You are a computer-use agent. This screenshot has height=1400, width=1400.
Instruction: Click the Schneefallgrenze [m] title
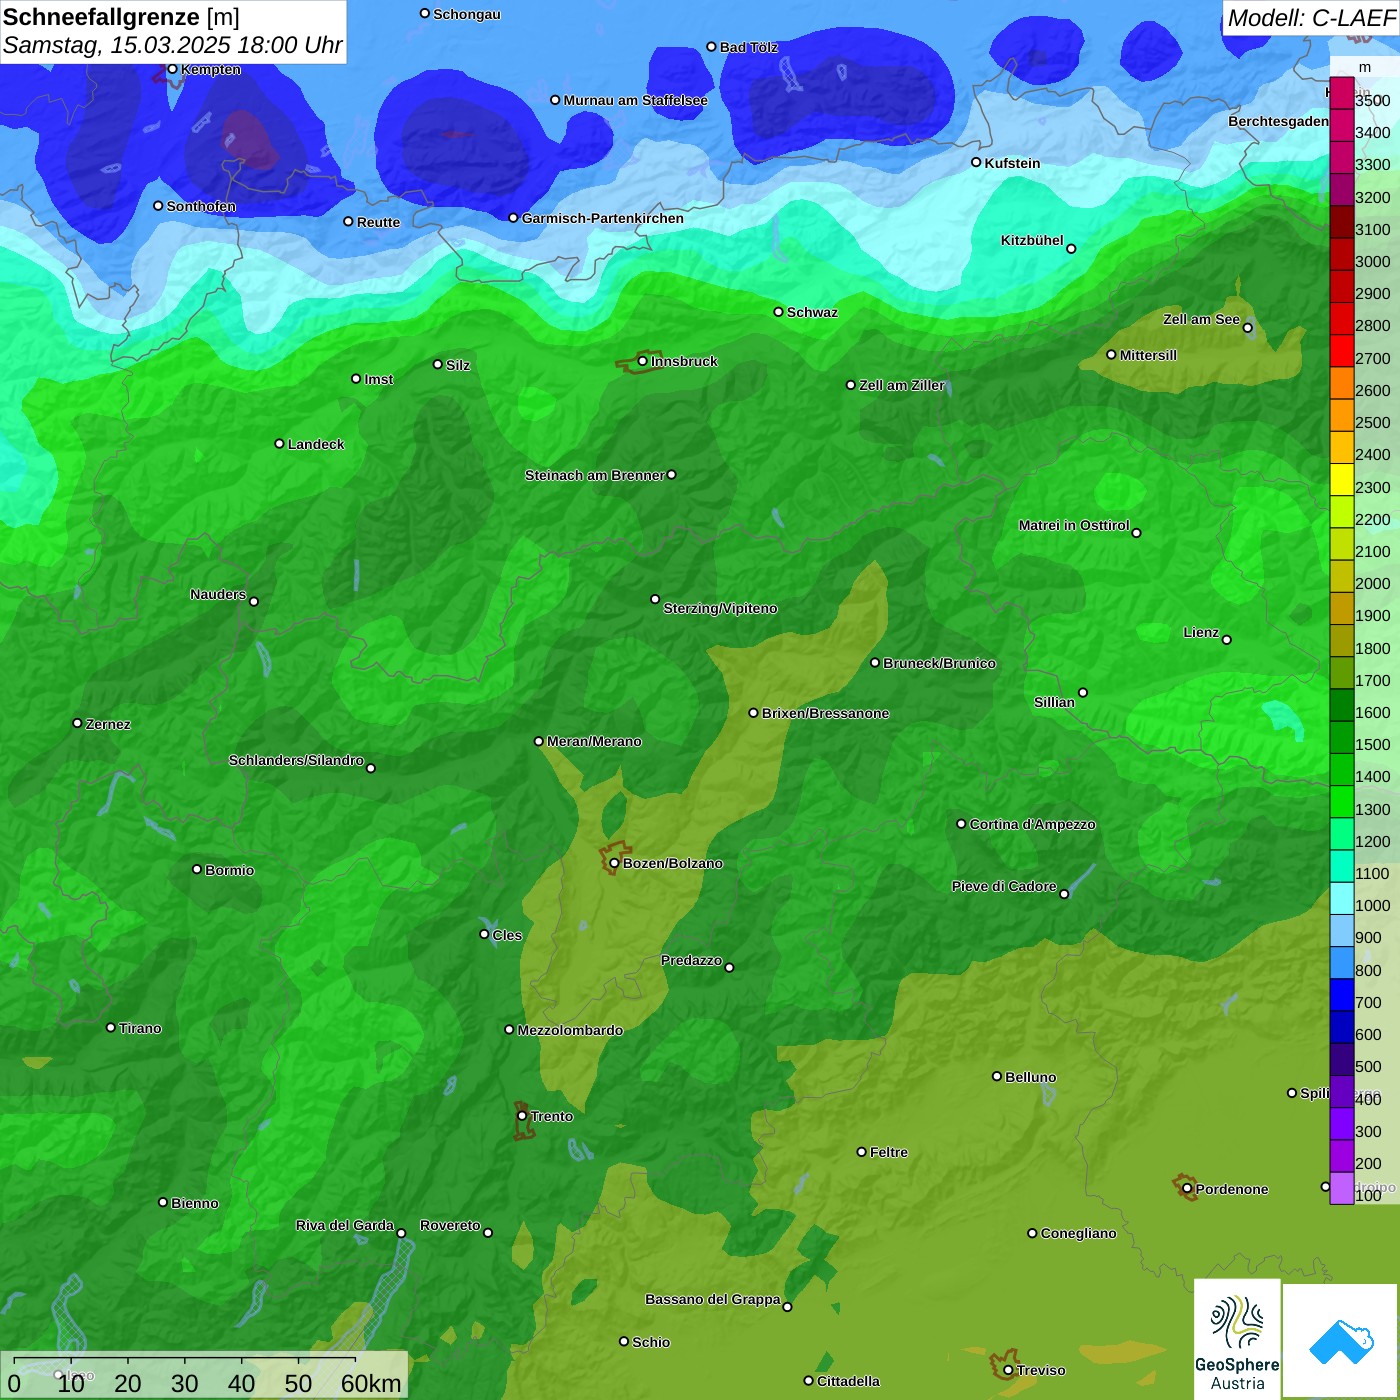point(121,17)
